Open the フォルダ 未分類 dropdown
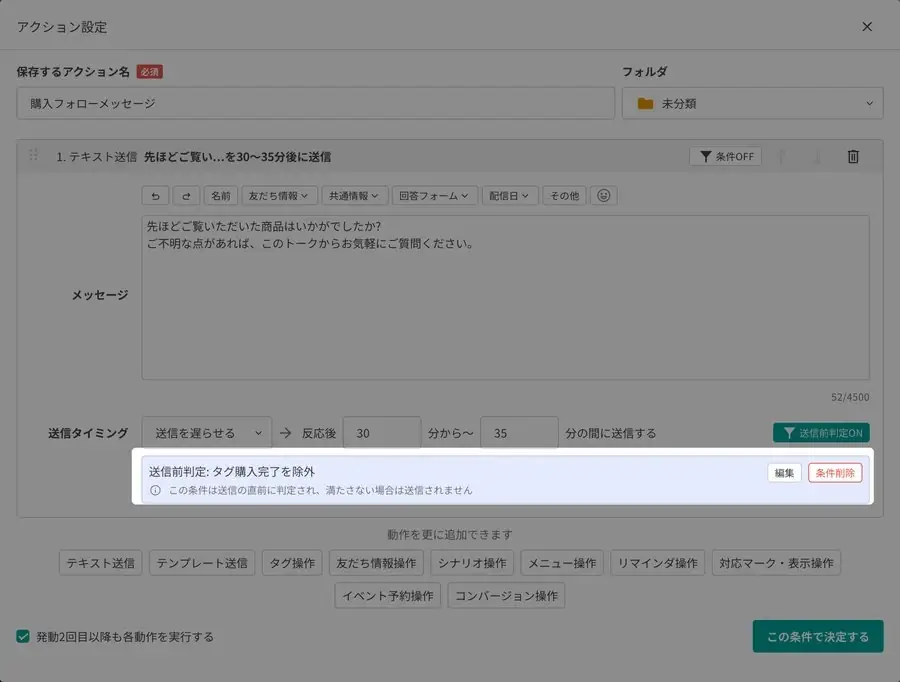Viewport: 900px width, 682px height. point(752,103)
